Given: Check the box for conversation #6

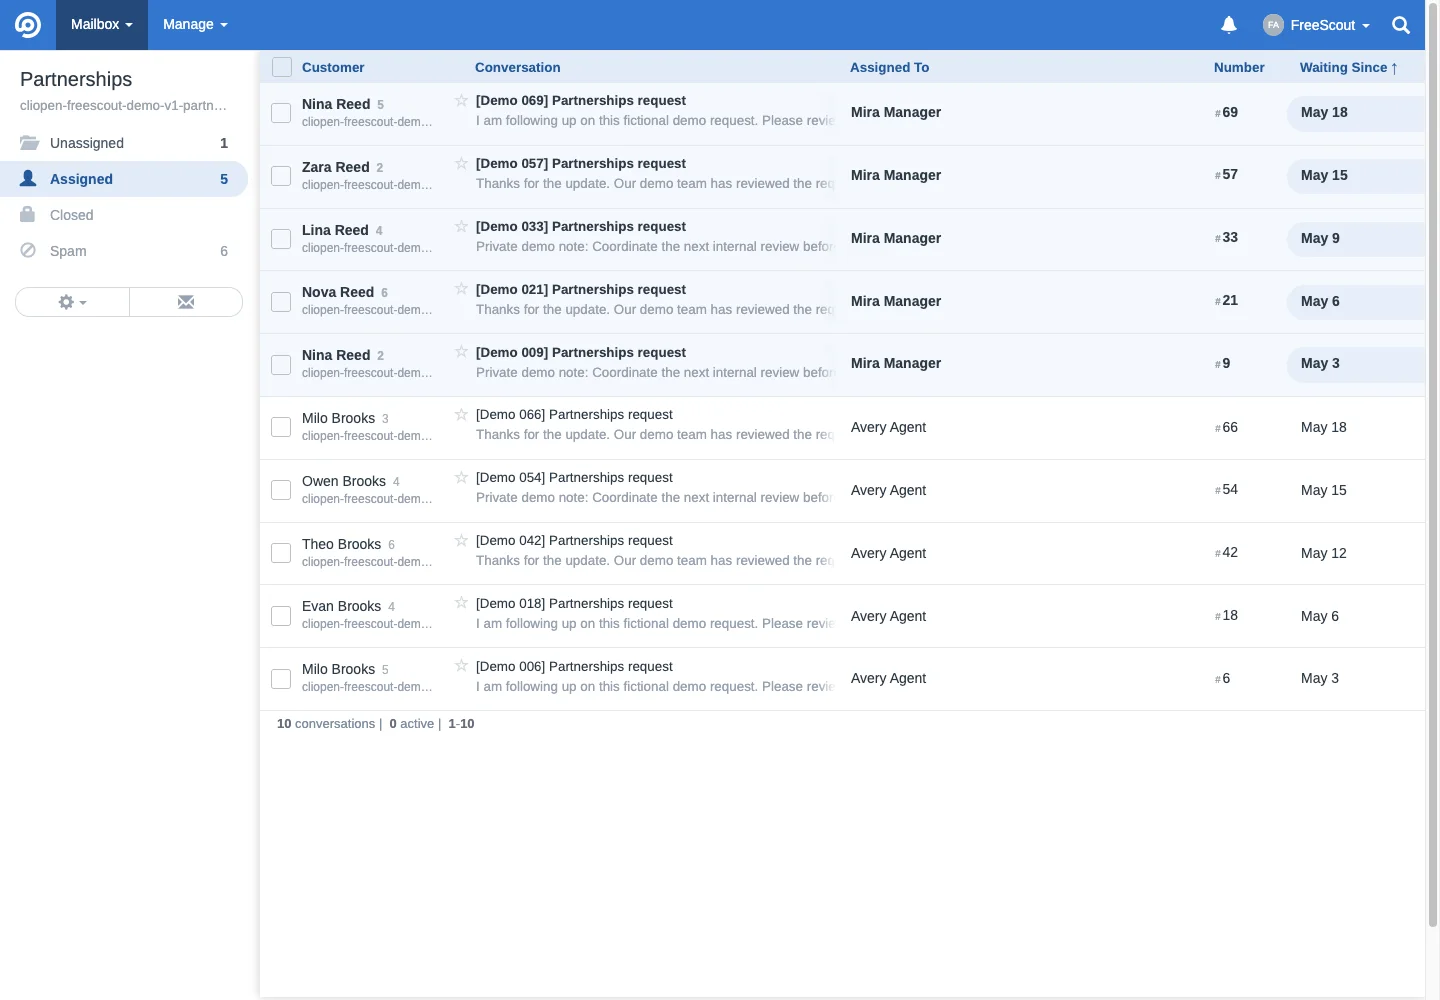Looking at the screenshot, I should [x=281, y=679].
